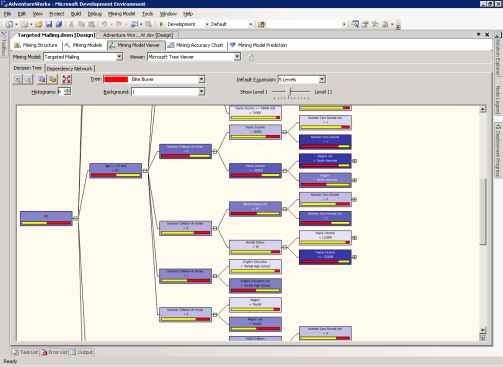The width and height of the screenshot is (503, 367).
Task: Open the Task List bottom tab
Action: point(25,352)
